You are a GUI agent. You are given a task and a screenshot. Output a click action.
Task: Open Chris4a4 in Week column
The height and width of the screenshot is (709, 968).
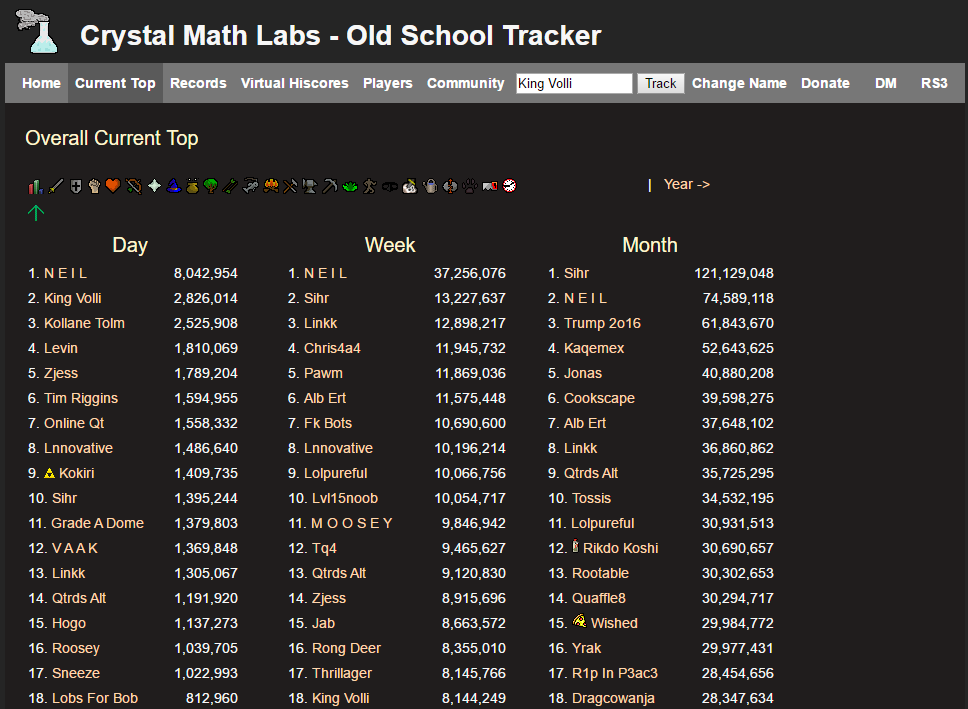pyautogui.click(x=332, y=348)
